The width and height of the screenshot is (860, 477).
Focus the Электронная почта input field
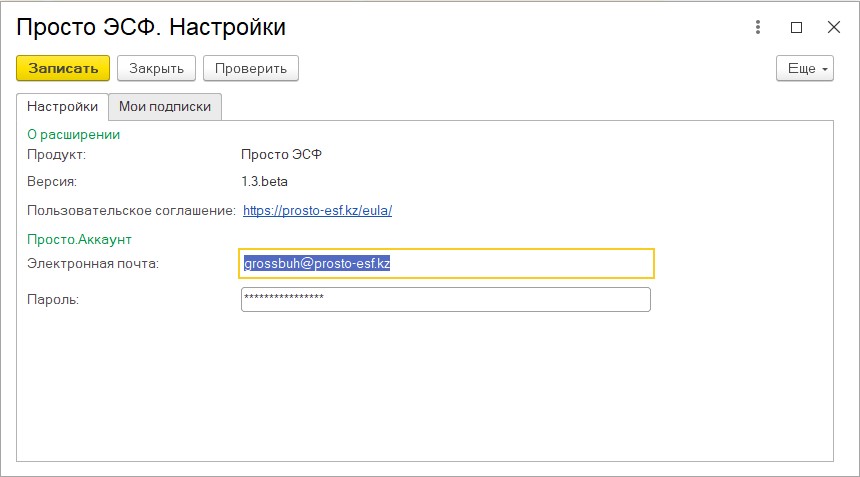click(446, 263)
